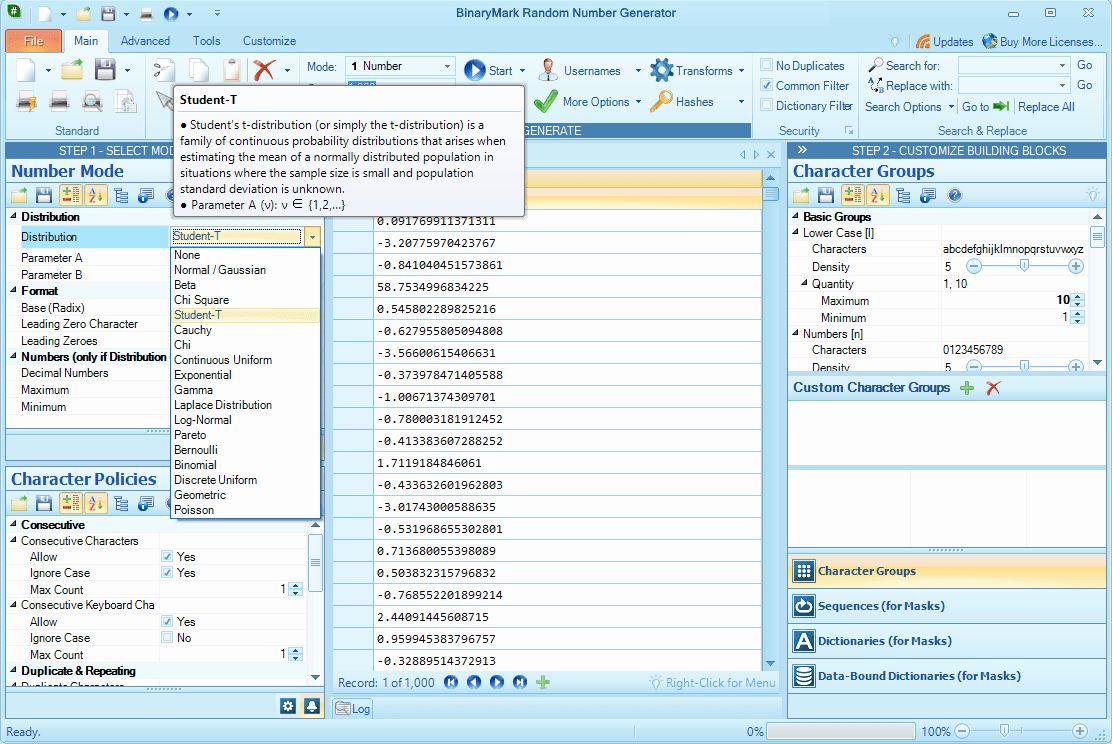Open the Transforms gear icon
The height and width of the screenshot is (744, 1112).
click(660, 69)
